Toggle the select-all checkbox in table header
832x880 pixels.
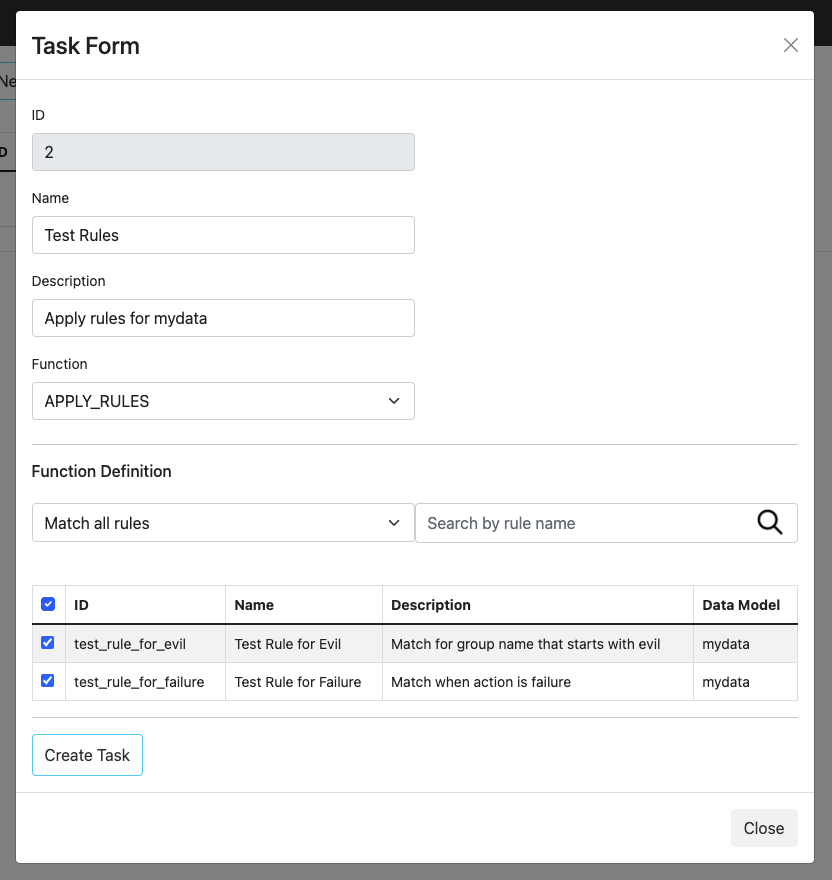48,604
